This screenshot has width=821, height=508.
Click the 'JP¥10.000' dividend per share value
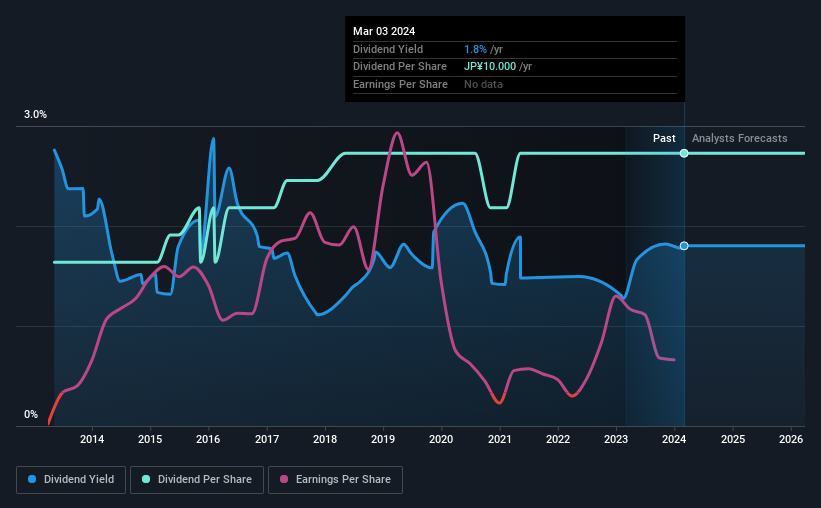click(490, 67)
